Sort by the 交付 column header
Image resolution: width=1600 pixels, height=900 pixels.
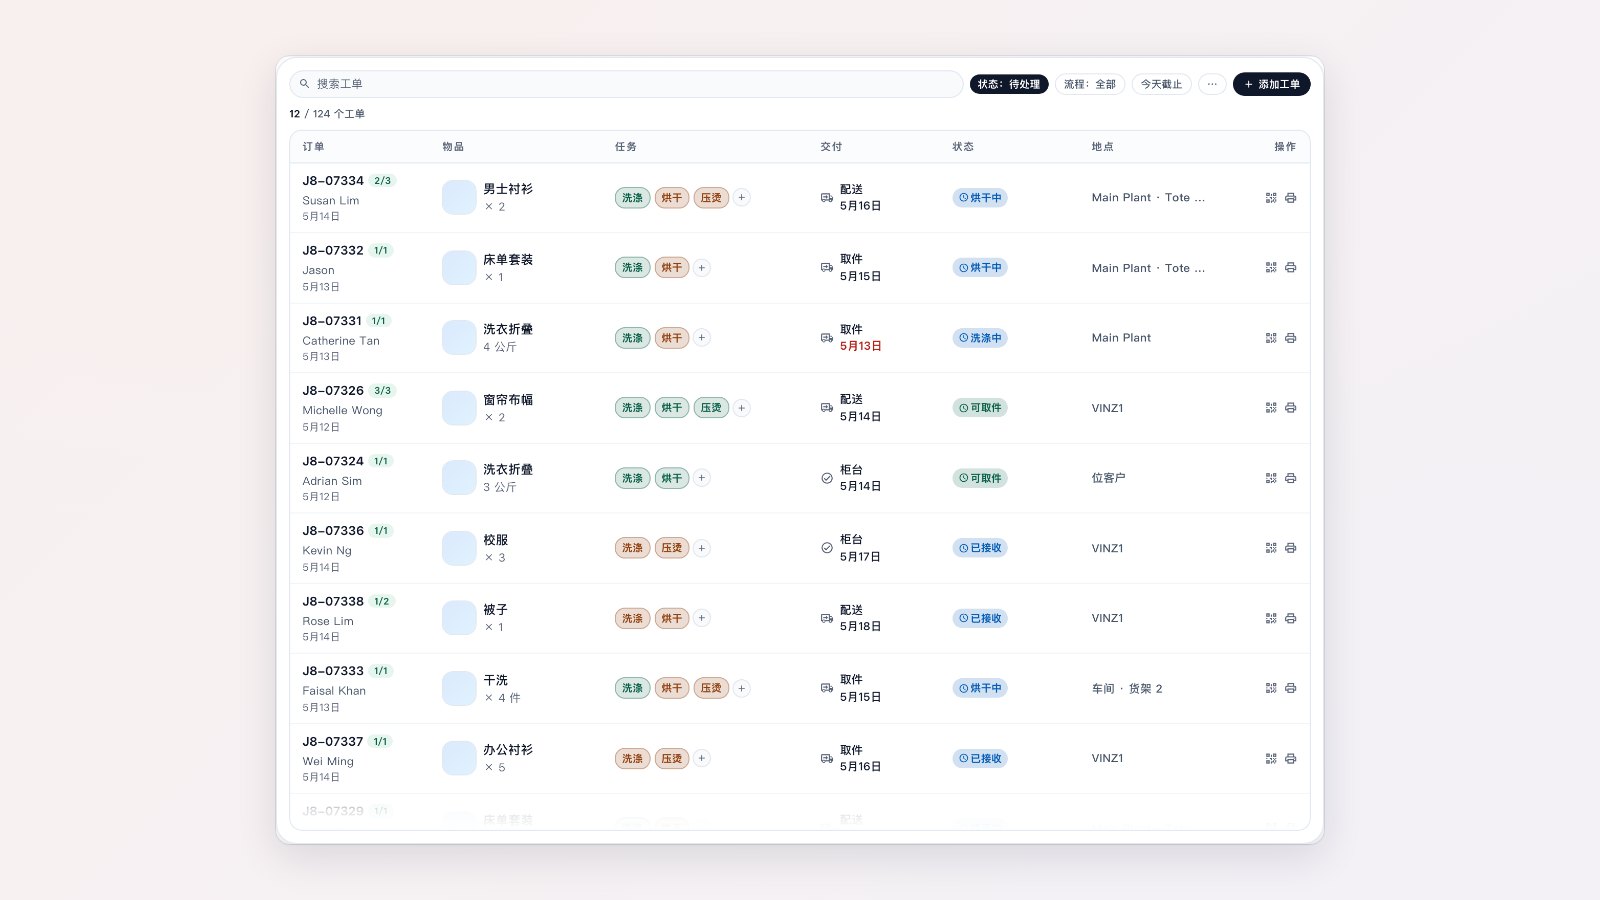pyautogui.click(x=831, y=147)
